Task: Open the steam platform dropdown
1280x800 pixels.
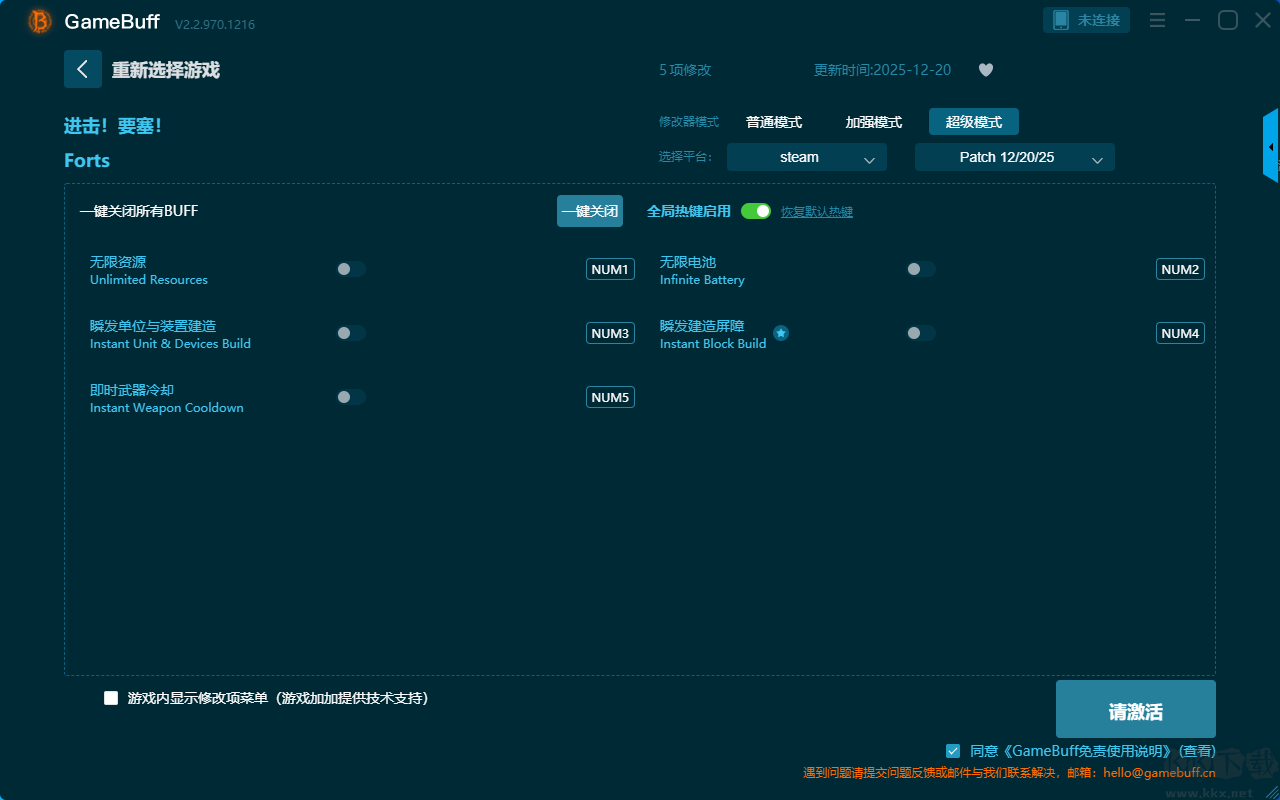Action: click(x=806, y=157)
